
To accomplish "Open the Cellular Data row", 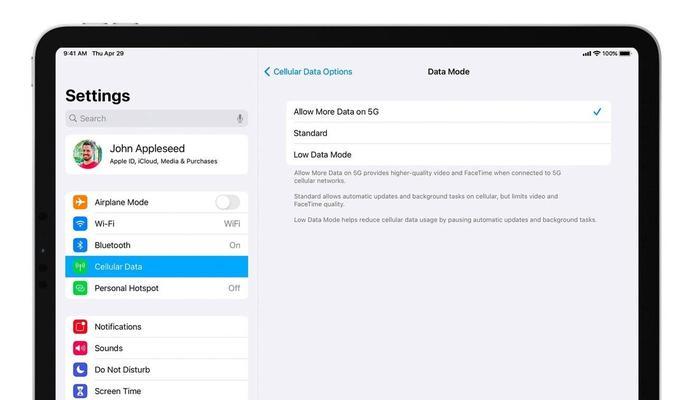I will click(156, 267).
